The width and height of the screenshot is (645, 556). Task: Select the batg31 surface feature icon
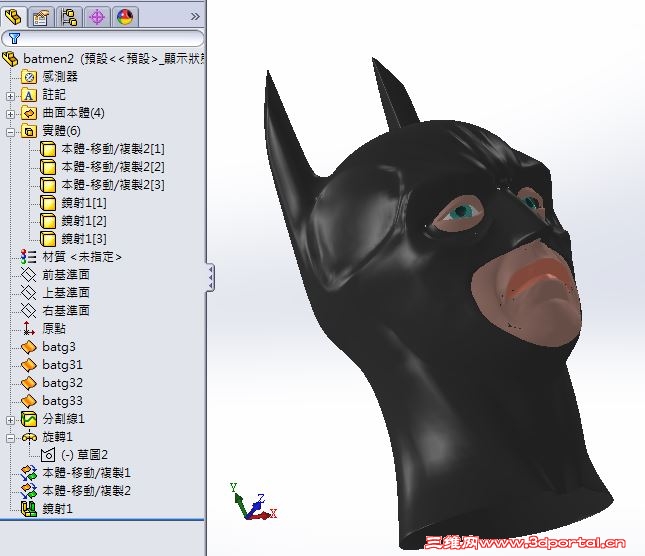[x=29, y=365]
